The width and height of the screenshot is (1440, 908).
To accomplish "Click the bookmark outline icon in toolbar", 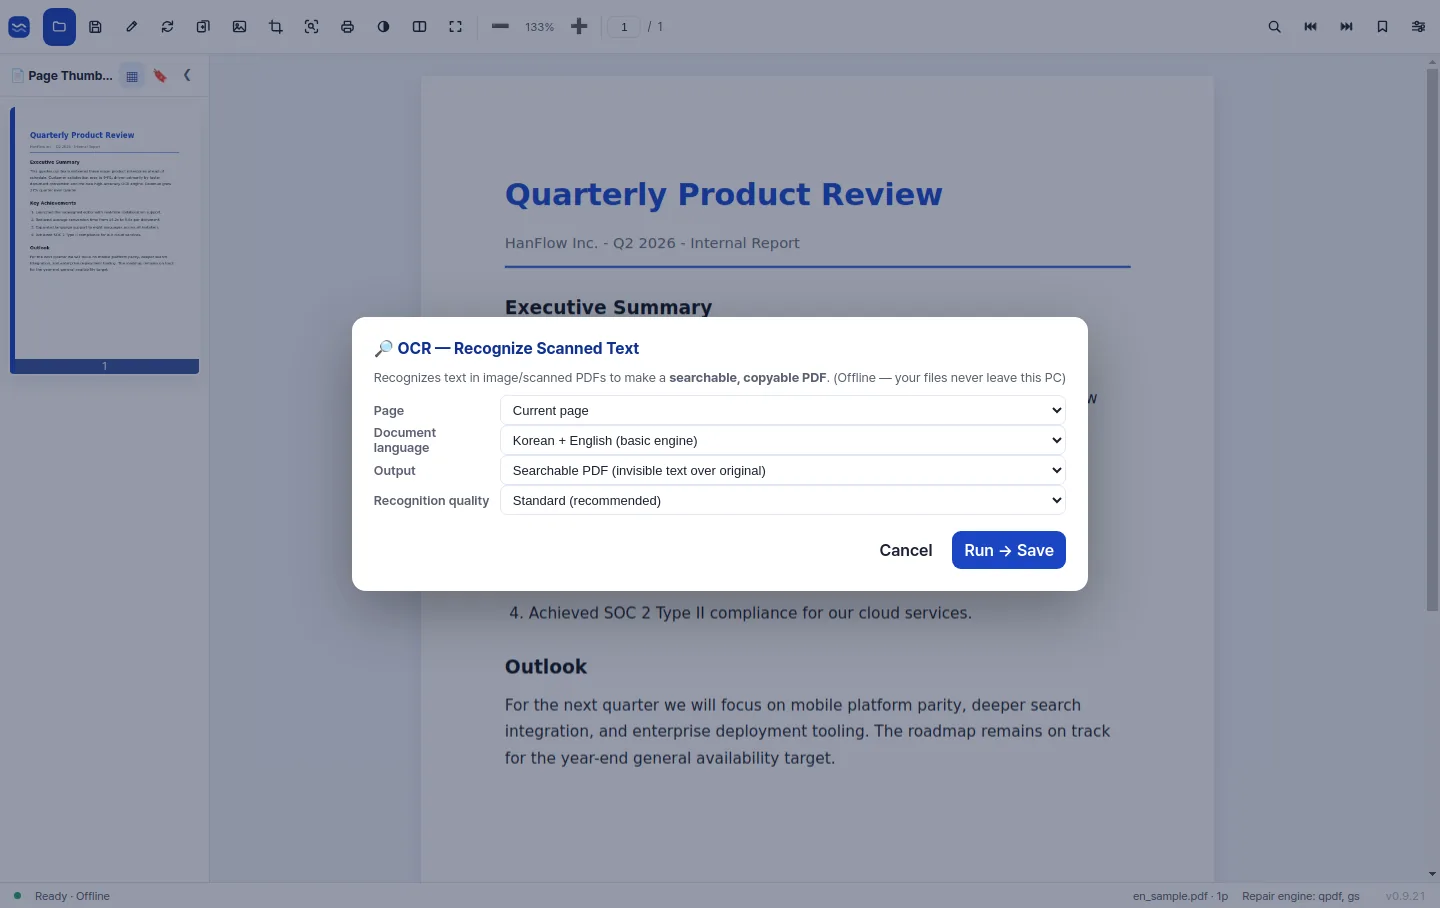I will click(x=1383, y=27).
